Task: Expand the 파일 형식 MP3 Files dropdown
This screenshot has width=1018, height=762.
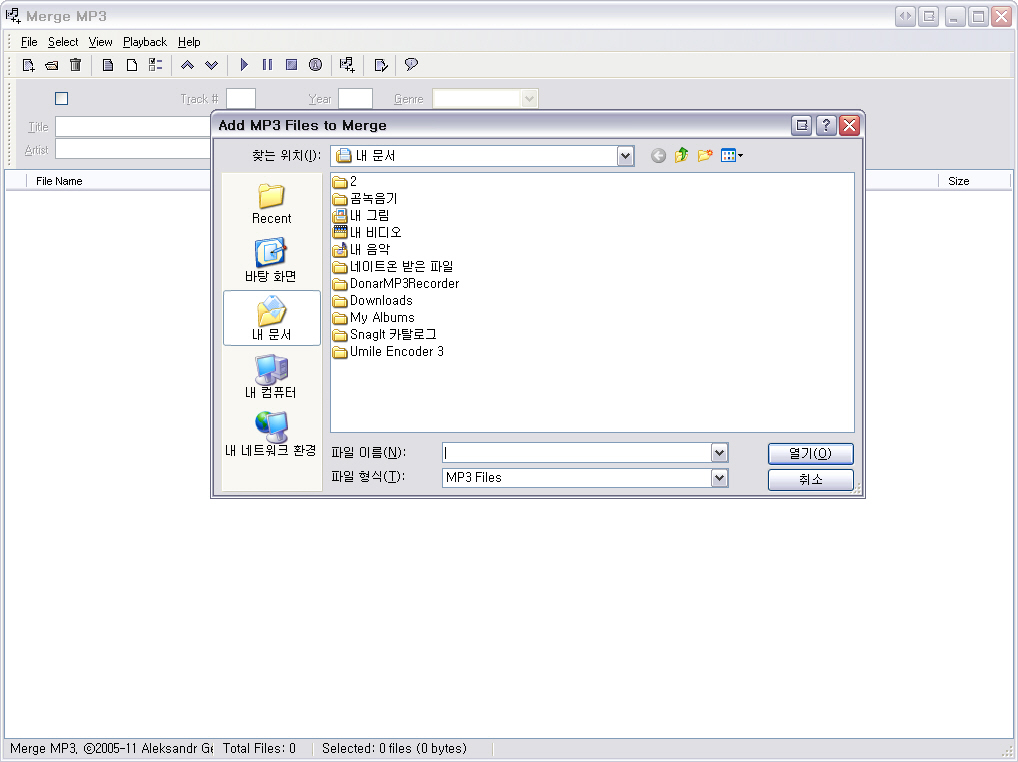Action: pyautogui.click(x=719, y=478)
